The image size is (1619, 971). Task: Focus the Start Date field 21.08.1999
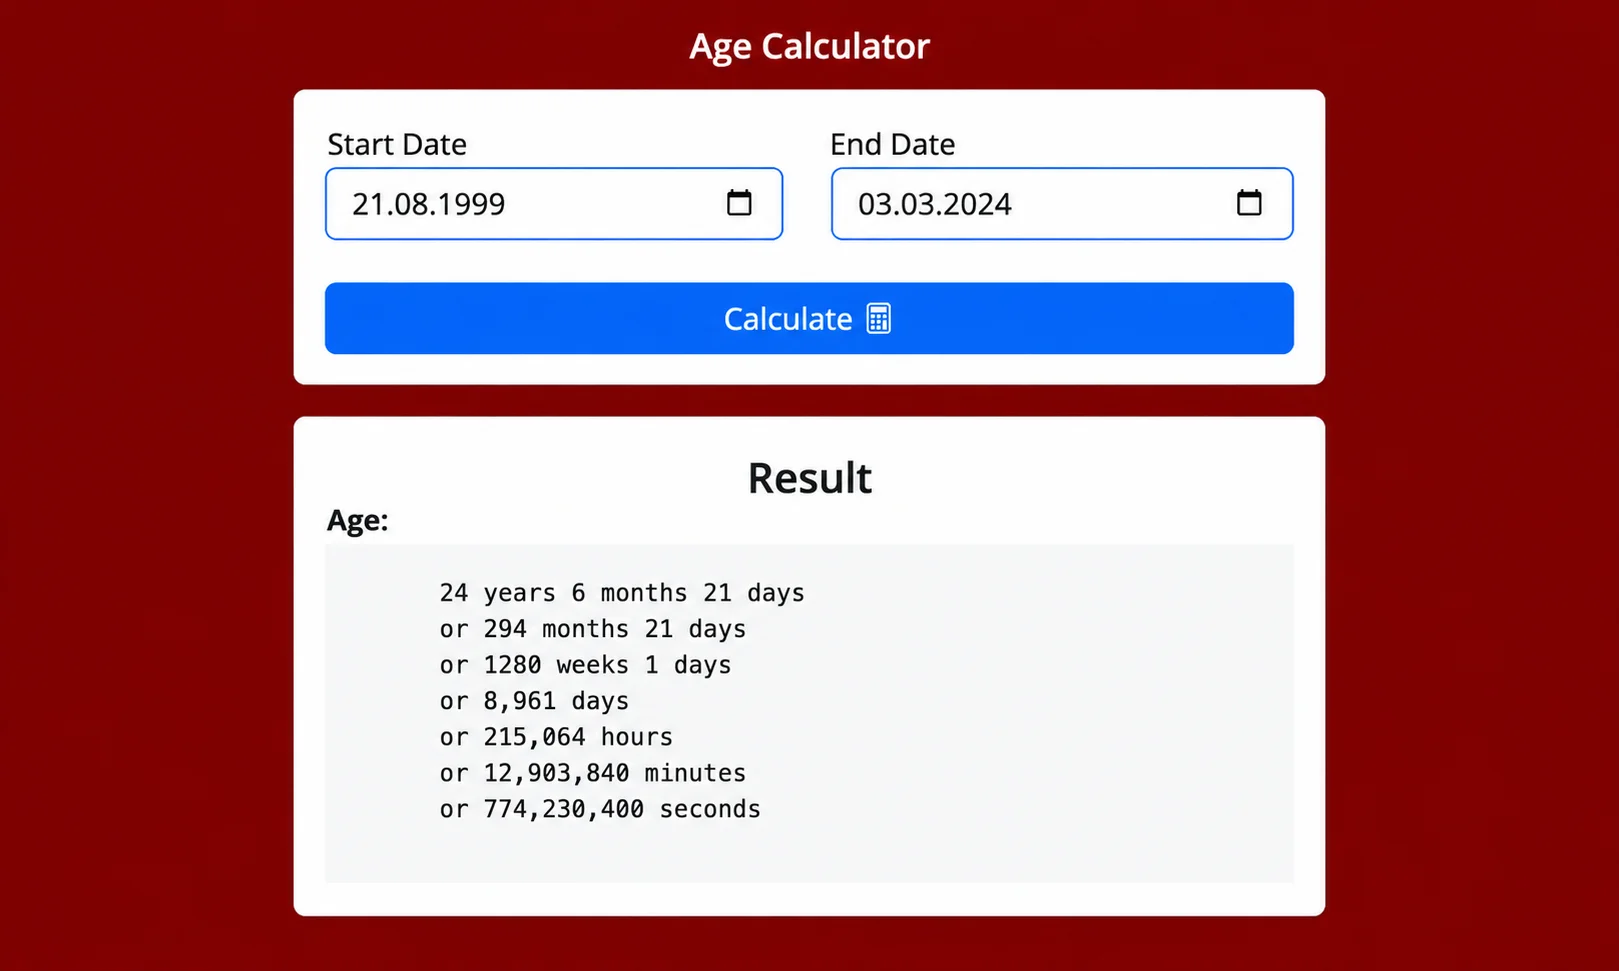click(554, 204)
